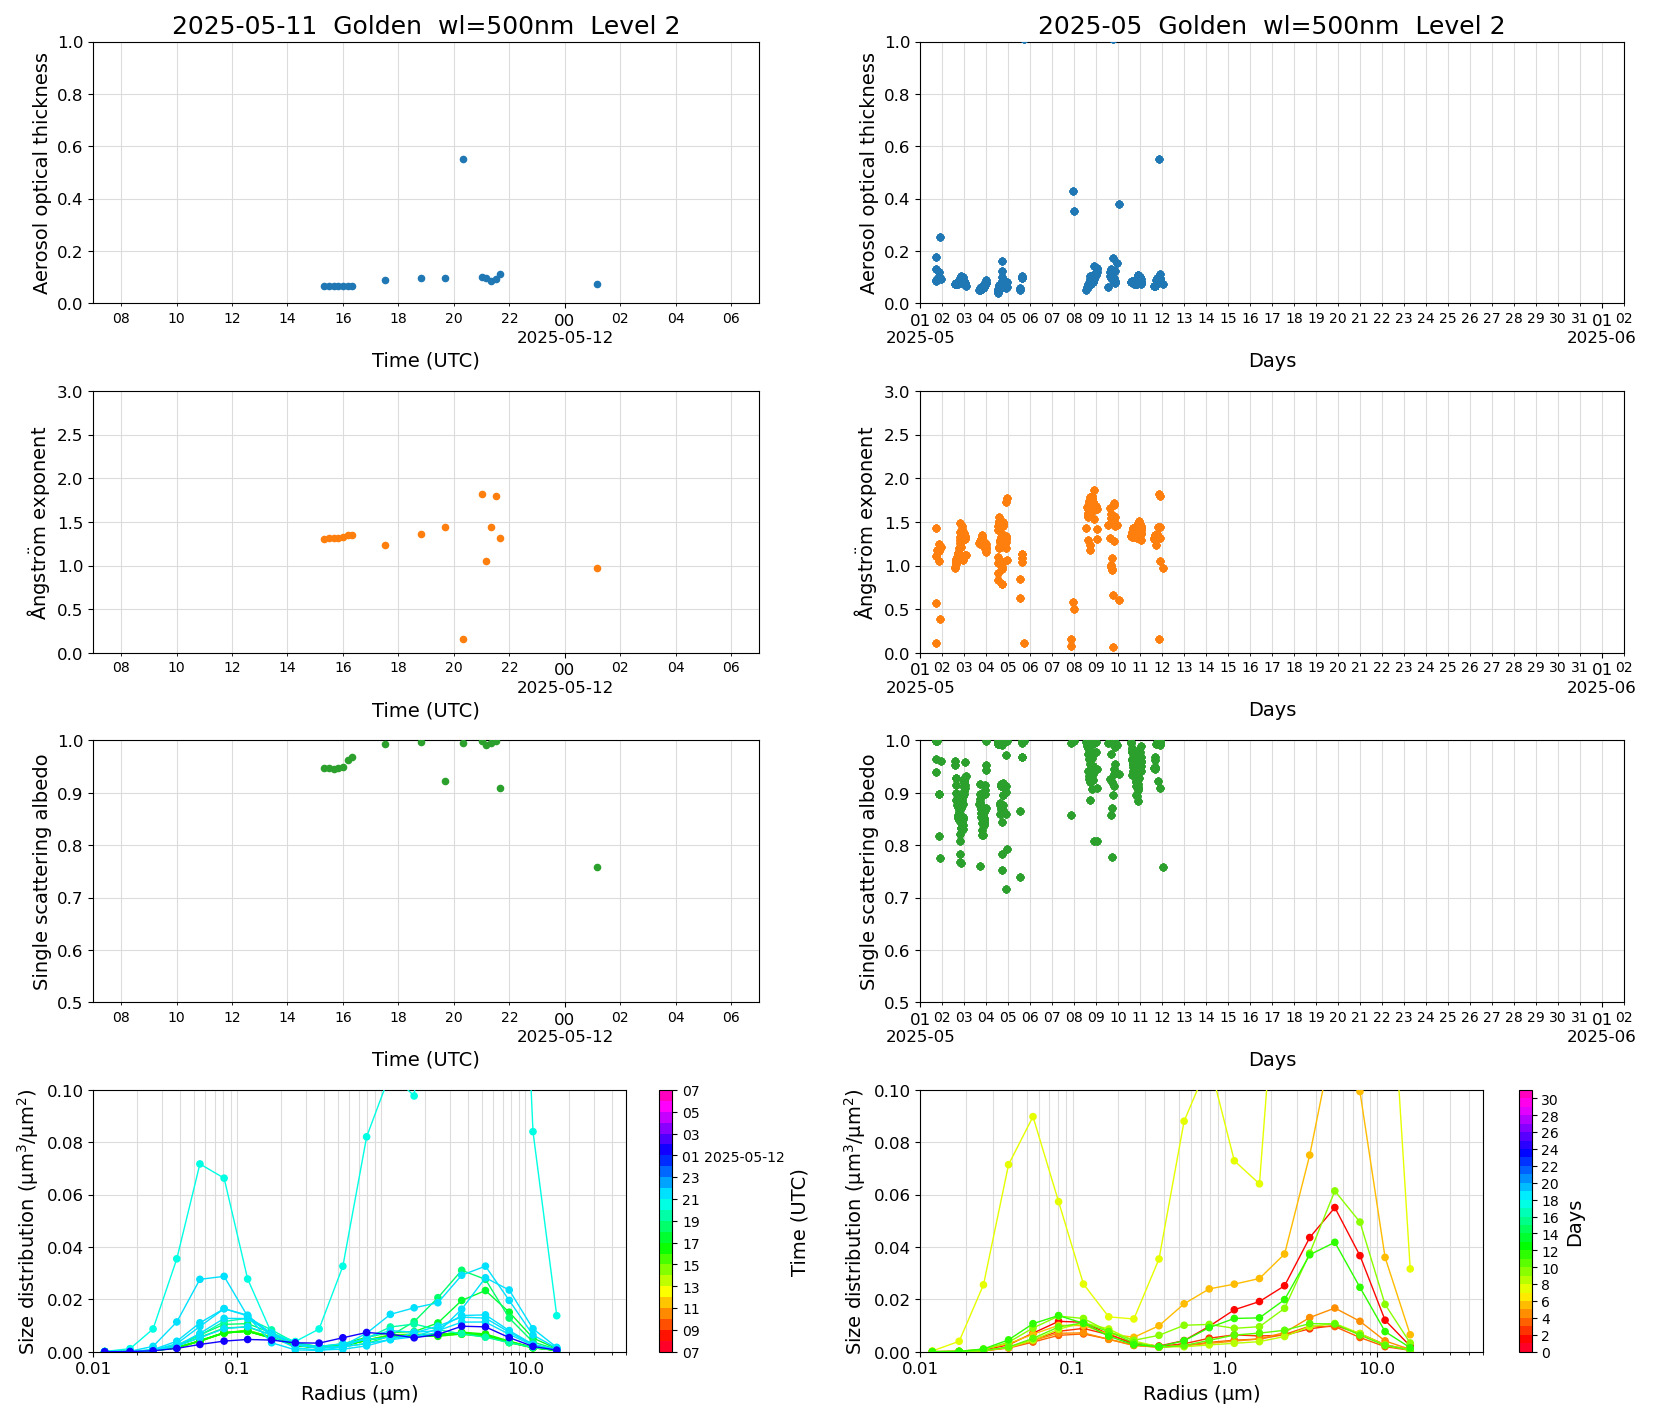Click 'Days' label under monthly Ångström plot
Image resolution: width=1654 pixels, height=1420 pixels.
(1272, 709)
